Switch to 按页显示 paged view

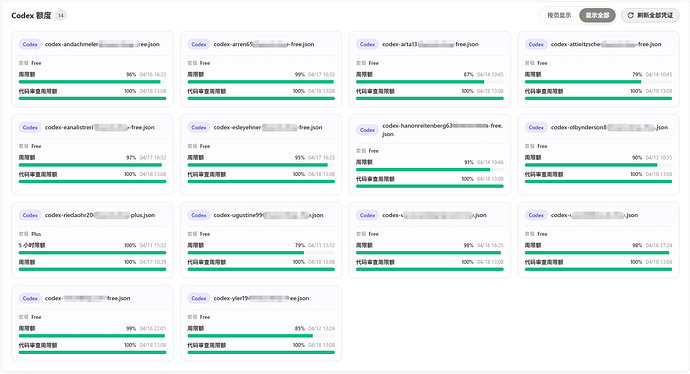tap(559, 15)
